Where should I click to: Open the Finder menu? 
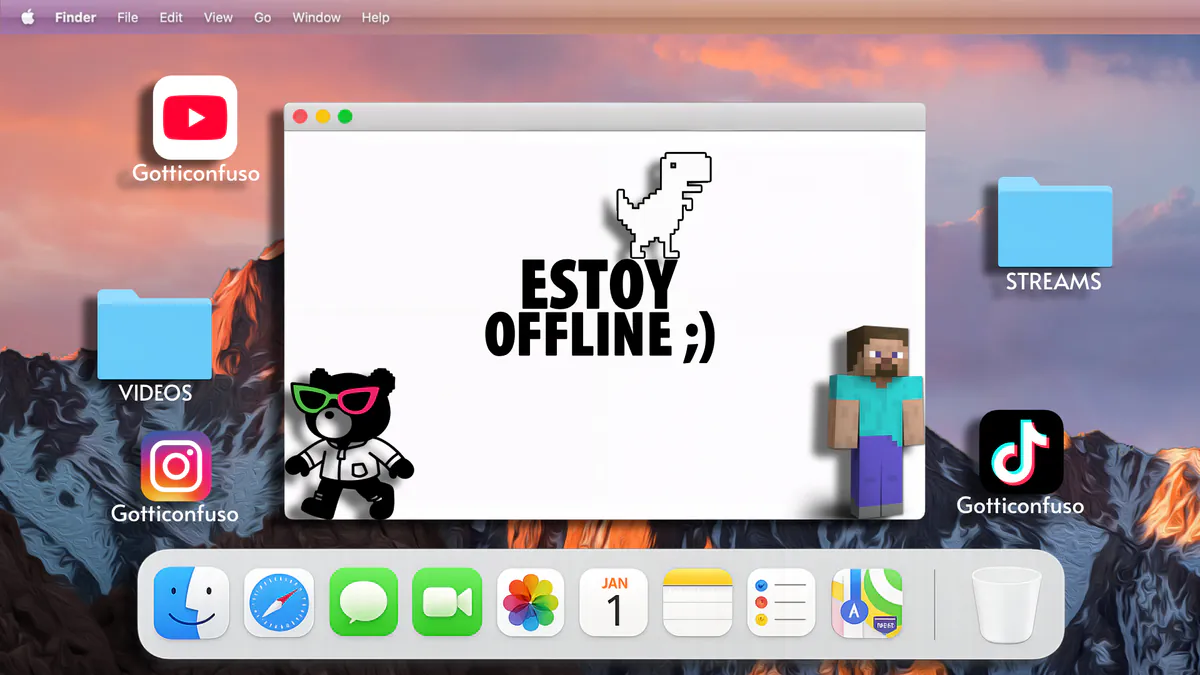click(x=75, y=17)
